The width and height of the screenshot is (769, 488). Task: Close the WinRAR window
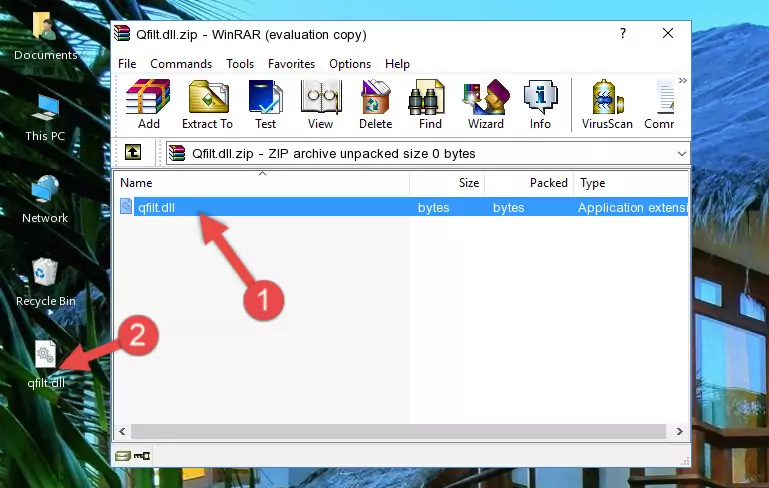667,33
